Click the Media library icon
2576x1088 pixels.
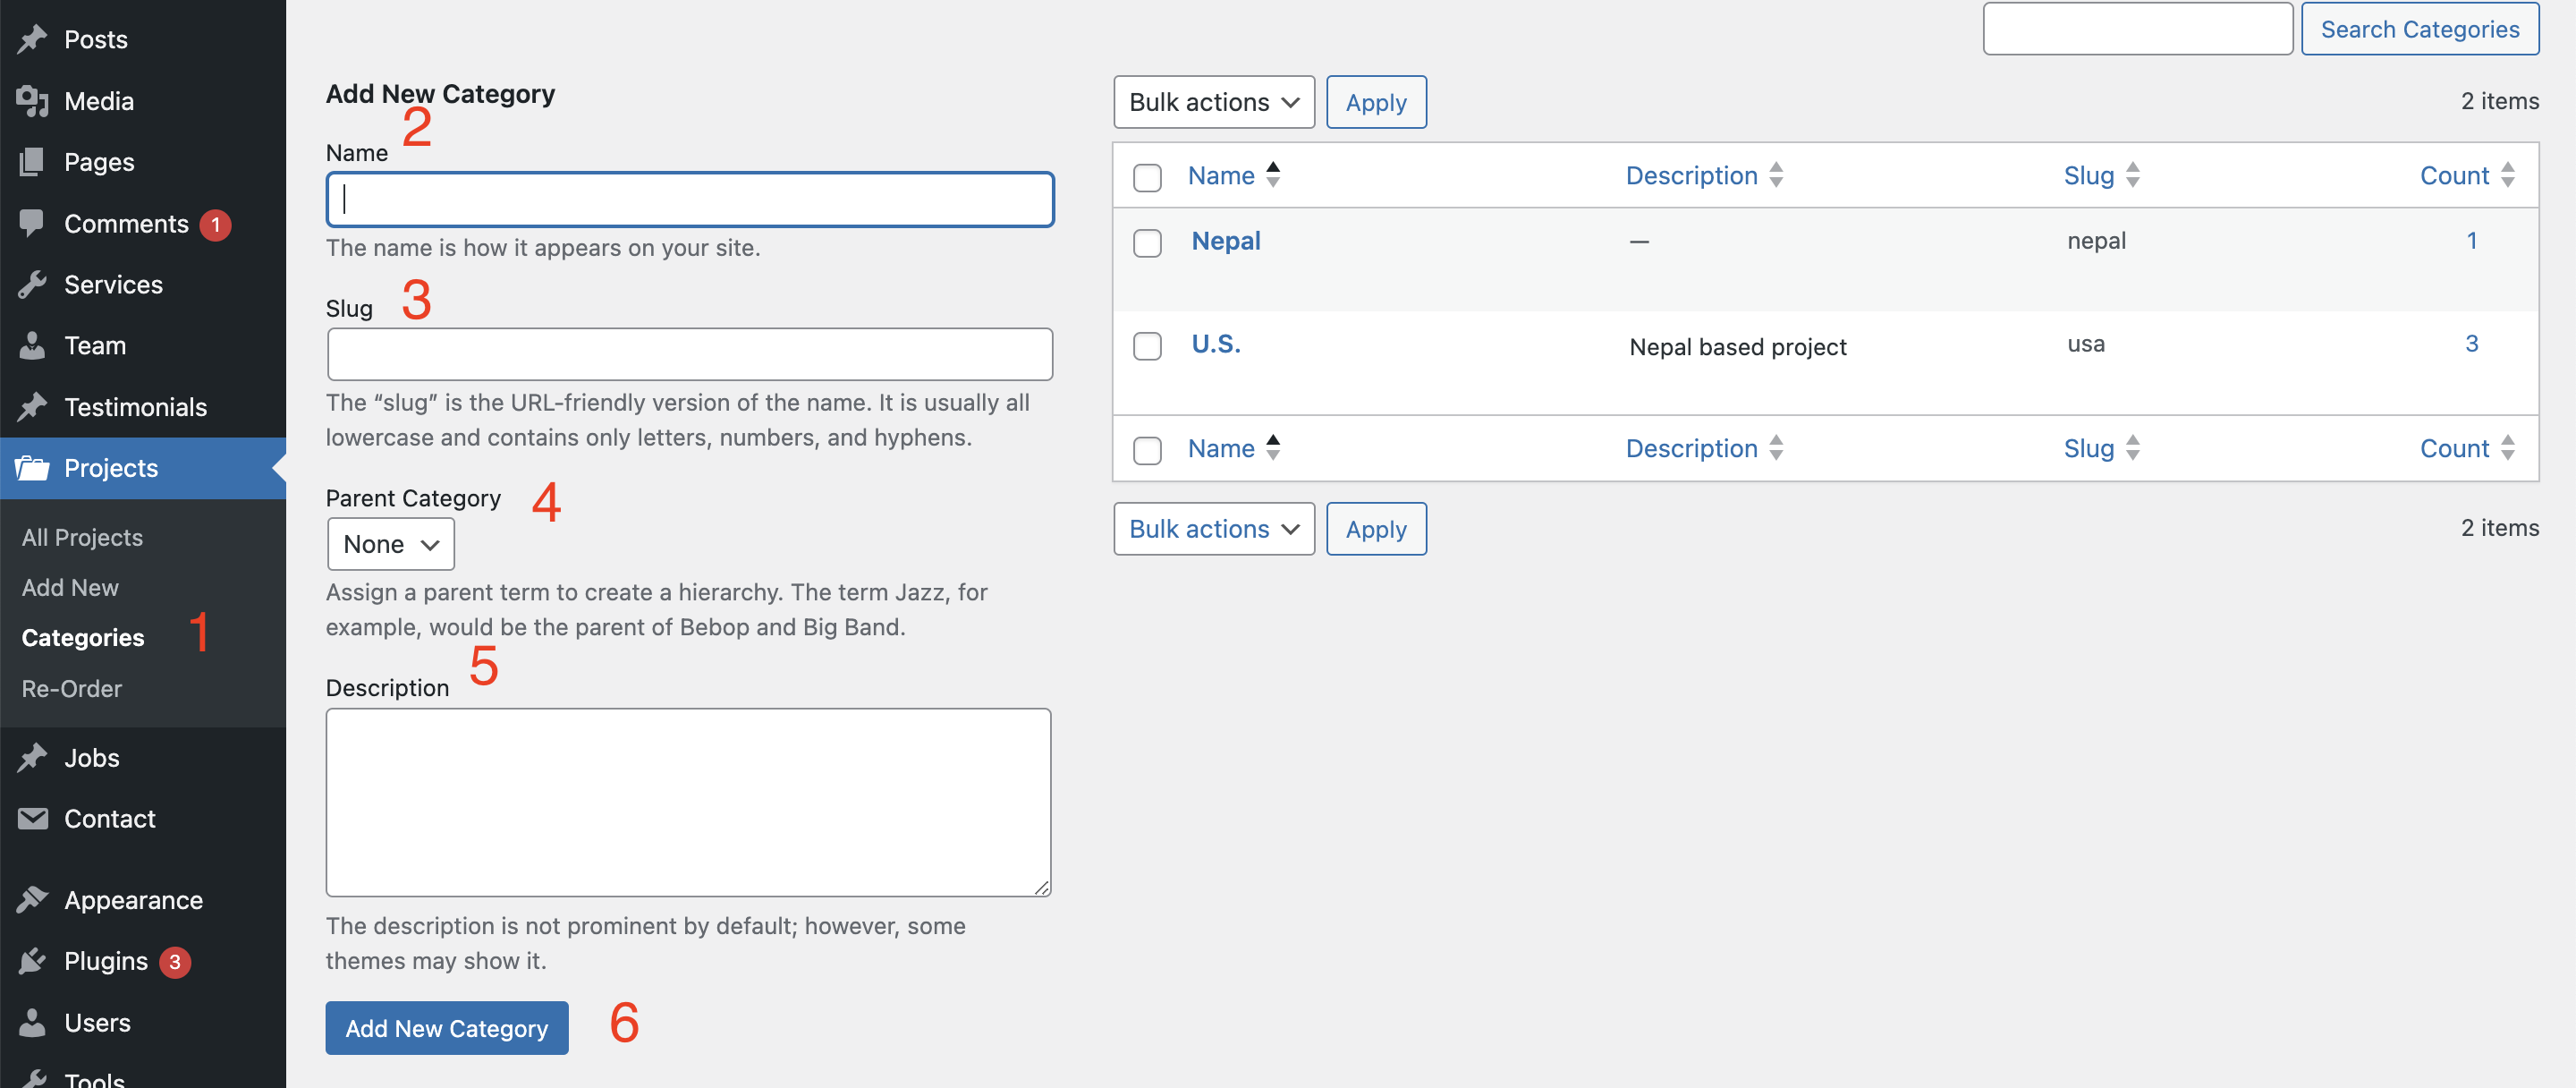pos(32,101)
